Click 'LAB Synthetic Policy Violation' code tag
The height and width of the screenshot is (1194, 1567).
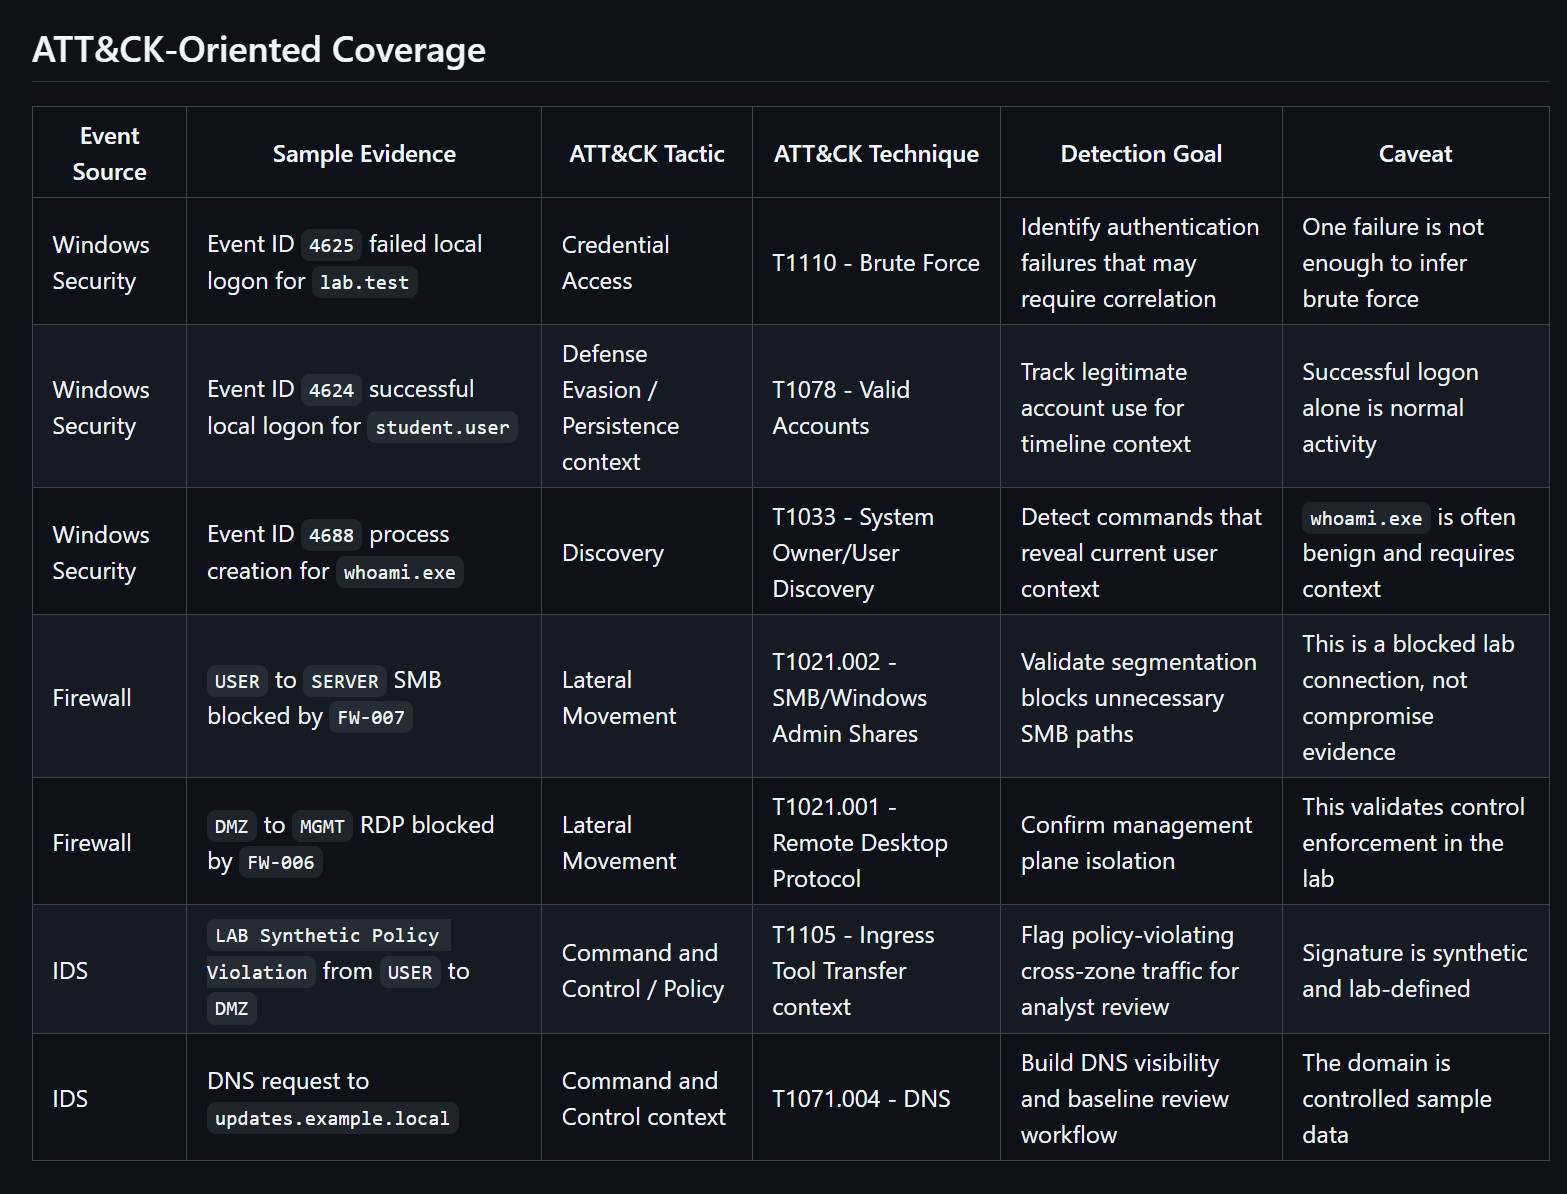(327, 953)
